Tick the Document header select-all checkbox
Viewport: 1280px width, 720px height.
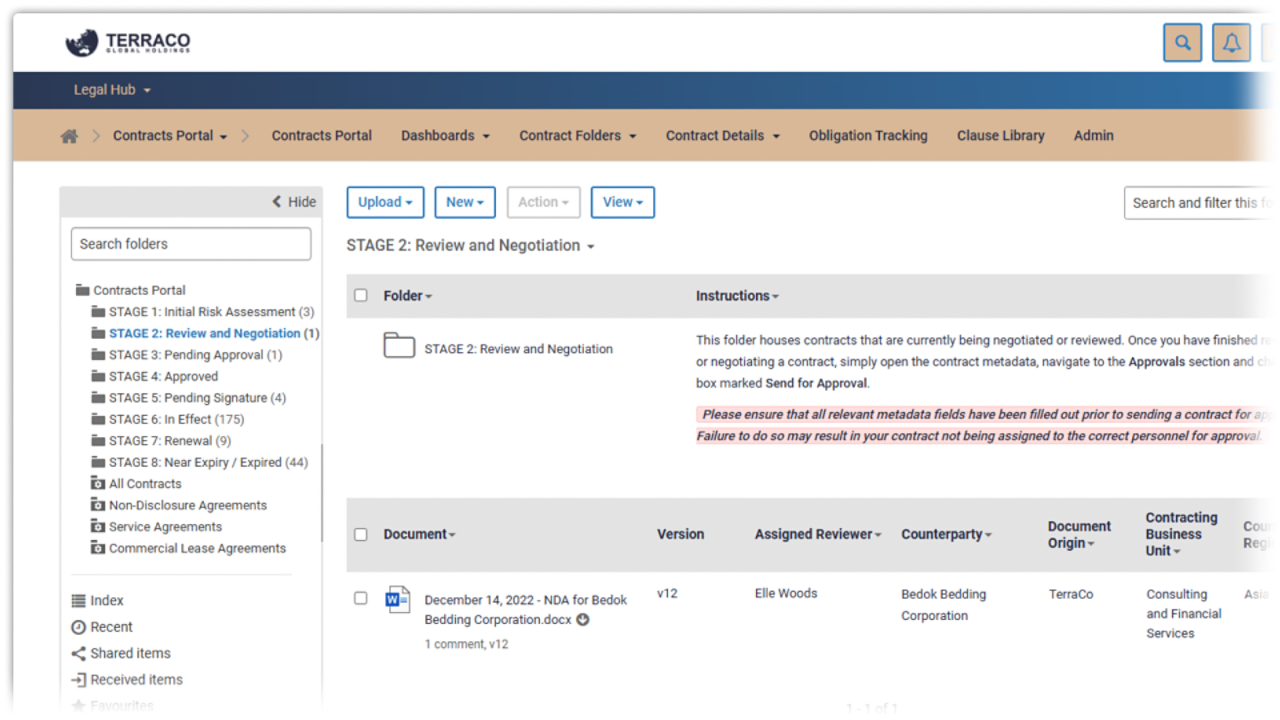(361, 534)
